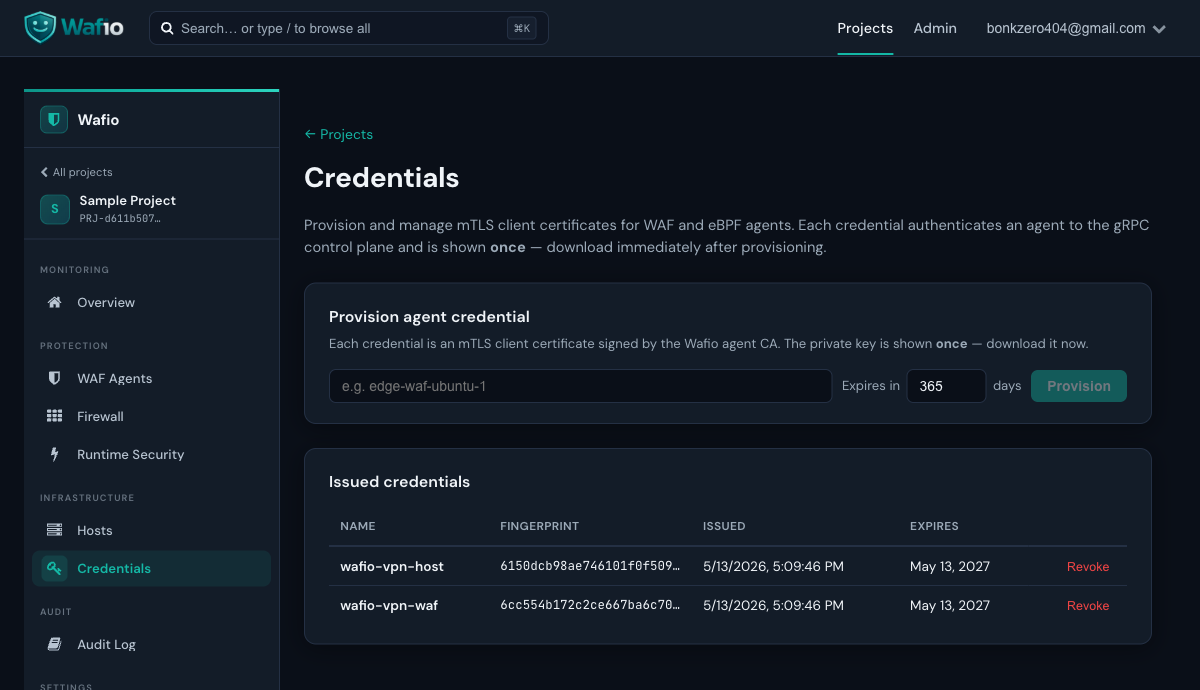Click the NAME column header
This screenshot has width=1200, height=690.
(x=358, y=526)
